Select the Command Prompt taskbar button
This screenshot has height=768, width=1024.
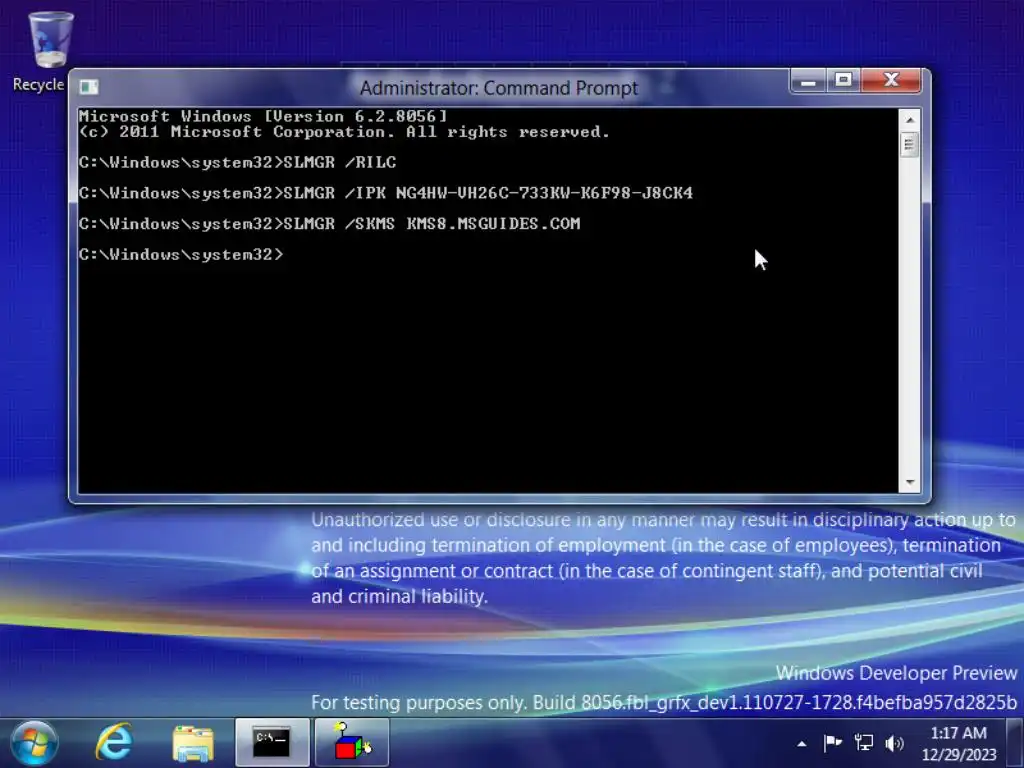pos(272,743)
